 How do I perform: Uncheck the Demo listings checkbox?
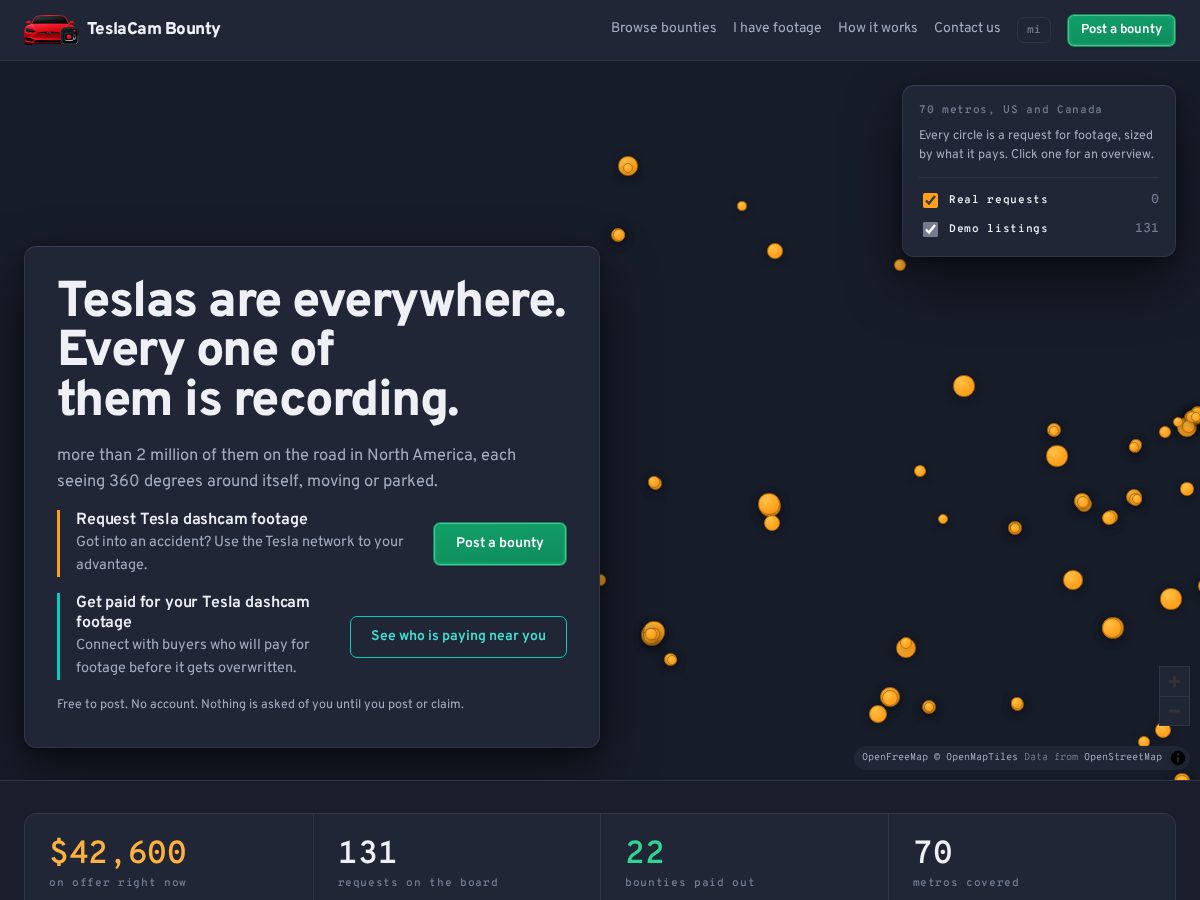(x=930, y=229)
